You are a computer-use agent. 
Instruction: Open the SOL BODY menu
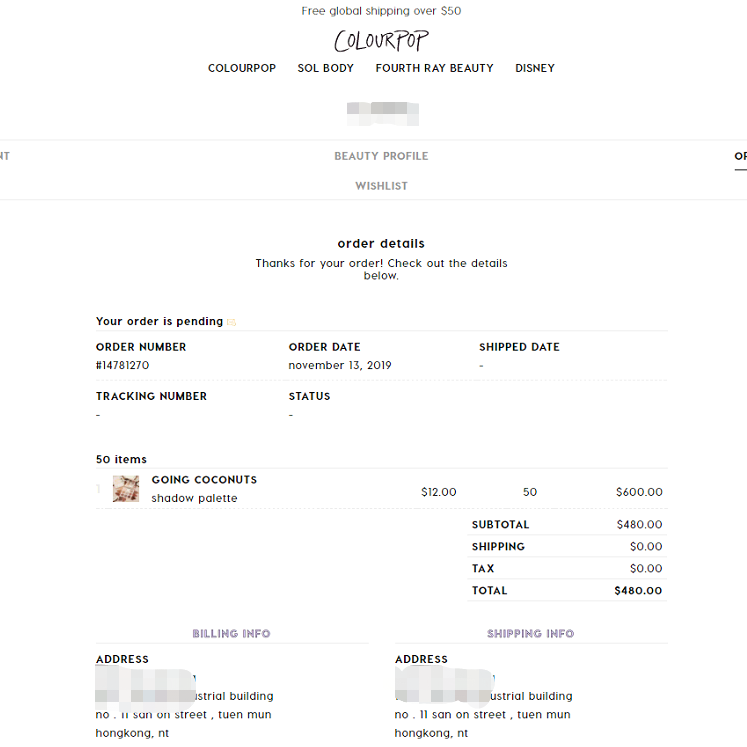[x=326, y=68]
